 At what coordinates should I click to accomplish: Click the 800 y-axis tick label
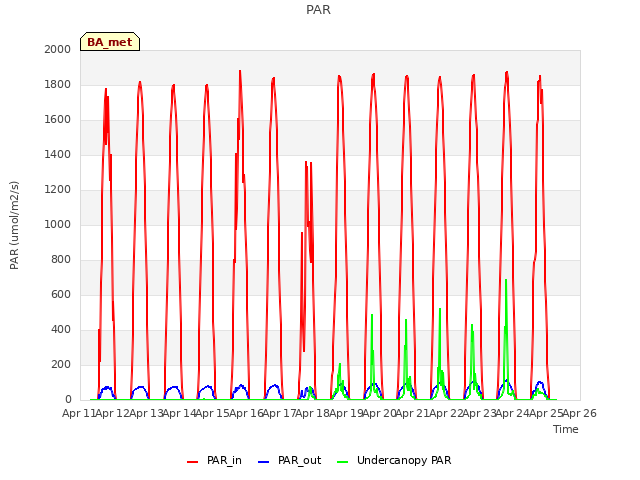pos(61,260)
